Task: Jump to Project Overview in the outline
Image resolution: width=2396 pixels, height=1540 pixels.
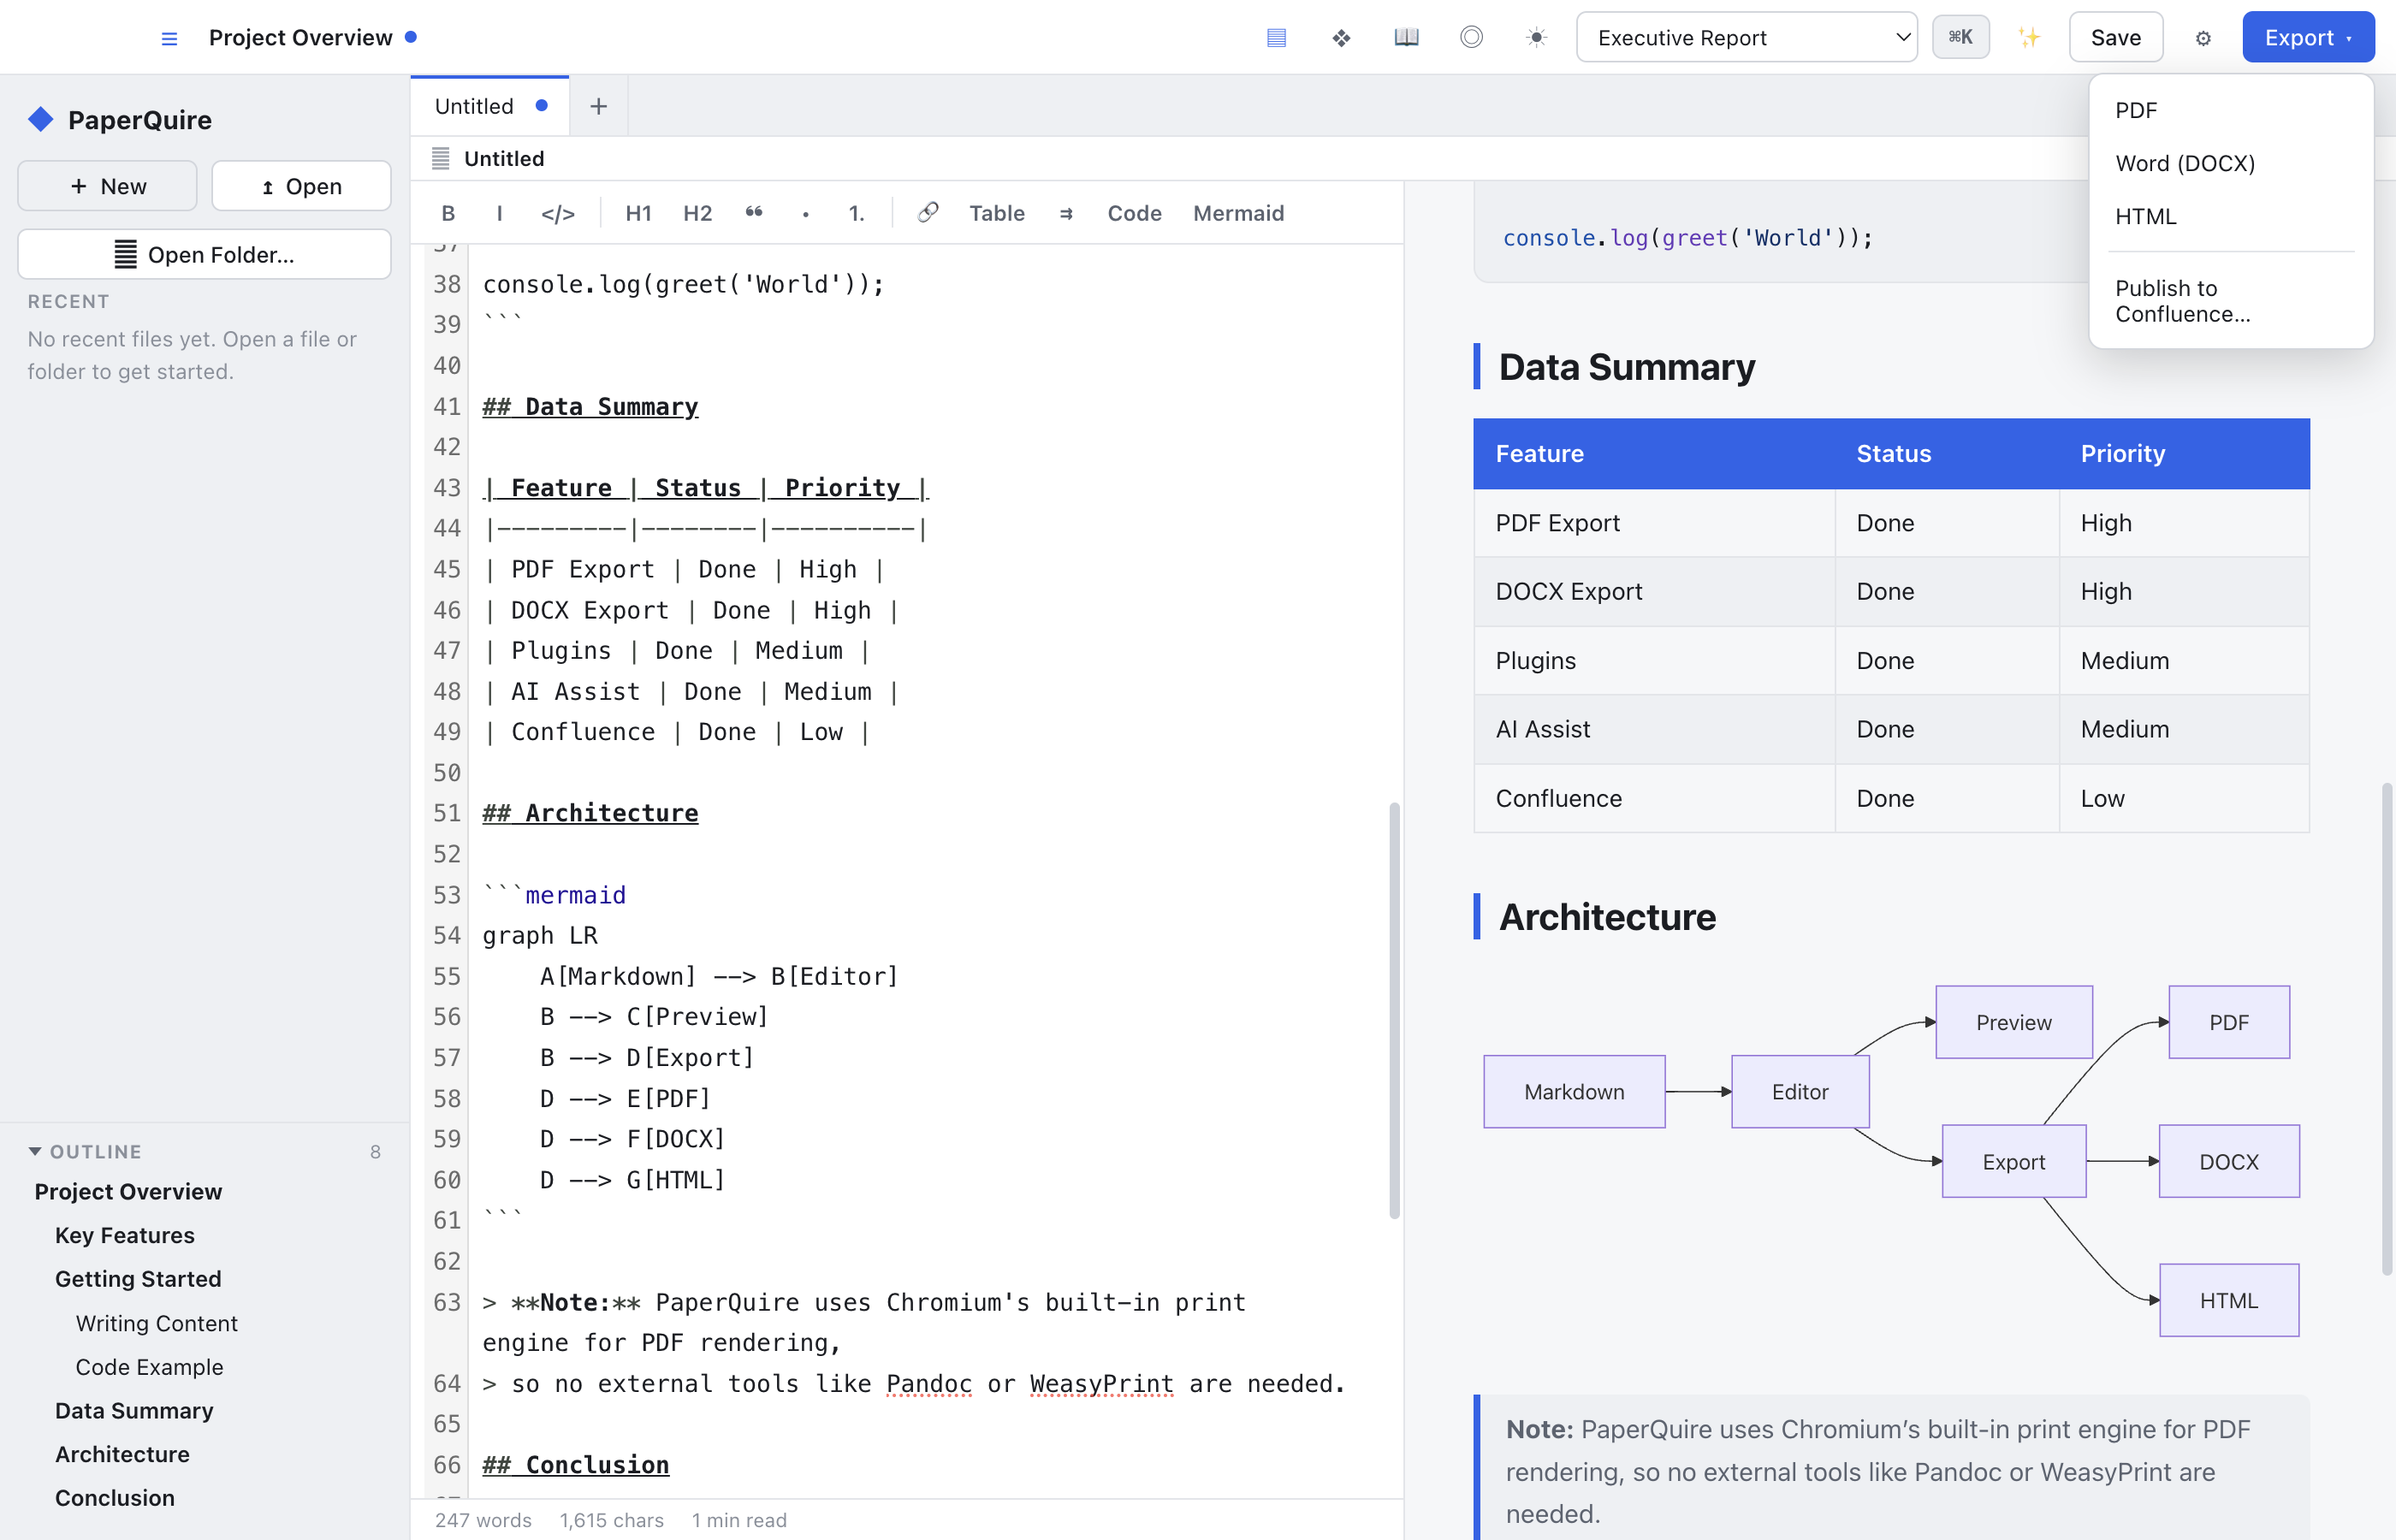Action: [x=128, y=1191]
